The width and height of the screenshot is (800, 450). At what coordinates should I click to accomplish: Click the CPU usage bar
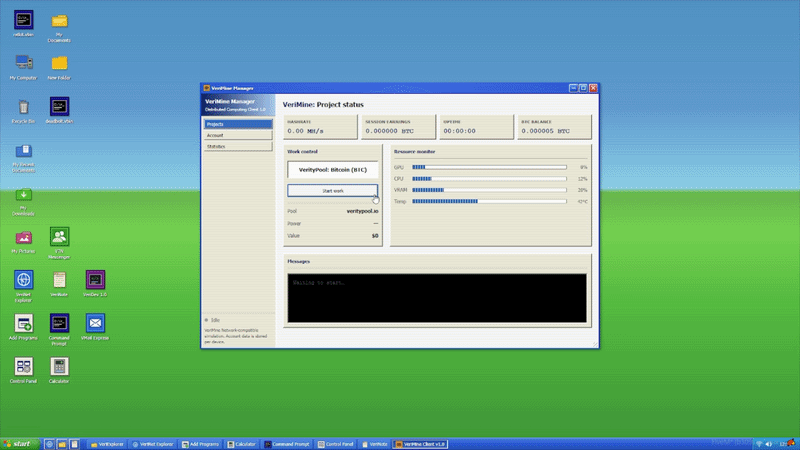coord(489,179)
